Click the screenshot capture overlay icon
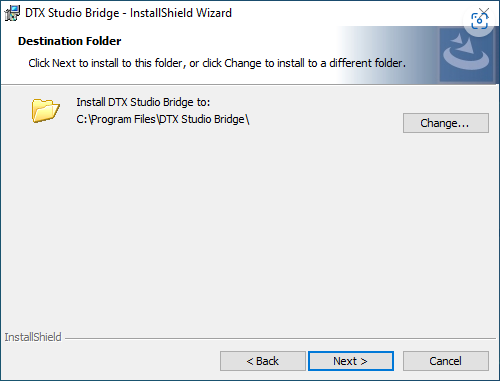The height and width of the screenshot is (381, 500). pos(479,21)
